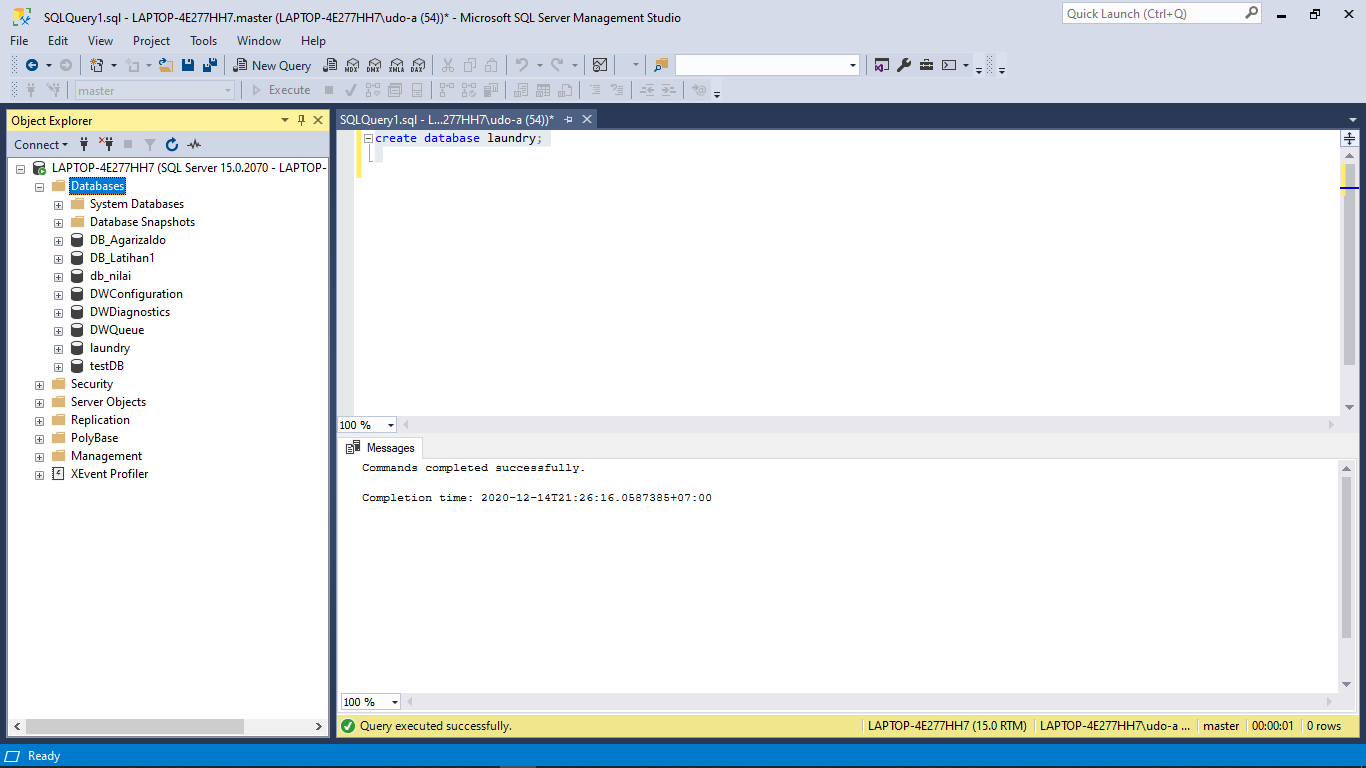Open a new MDX query
This screenshot has height=768, width=1366.
pyautogui.click(x=351, y=65)
